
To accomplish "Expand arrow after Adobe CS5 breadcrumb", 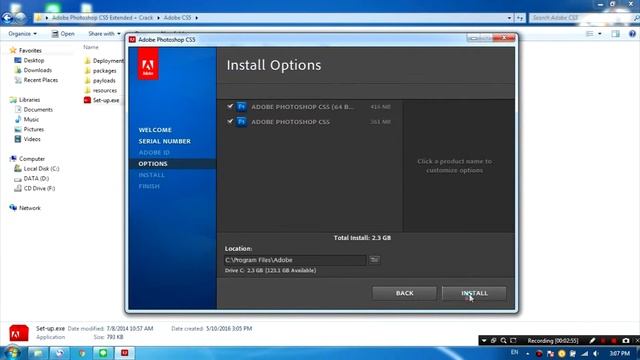I will point(197,18).
